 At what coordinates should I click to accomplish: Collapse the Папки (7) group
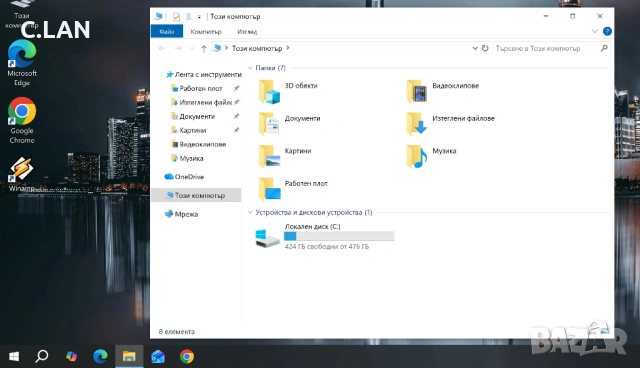pos(250,68)
